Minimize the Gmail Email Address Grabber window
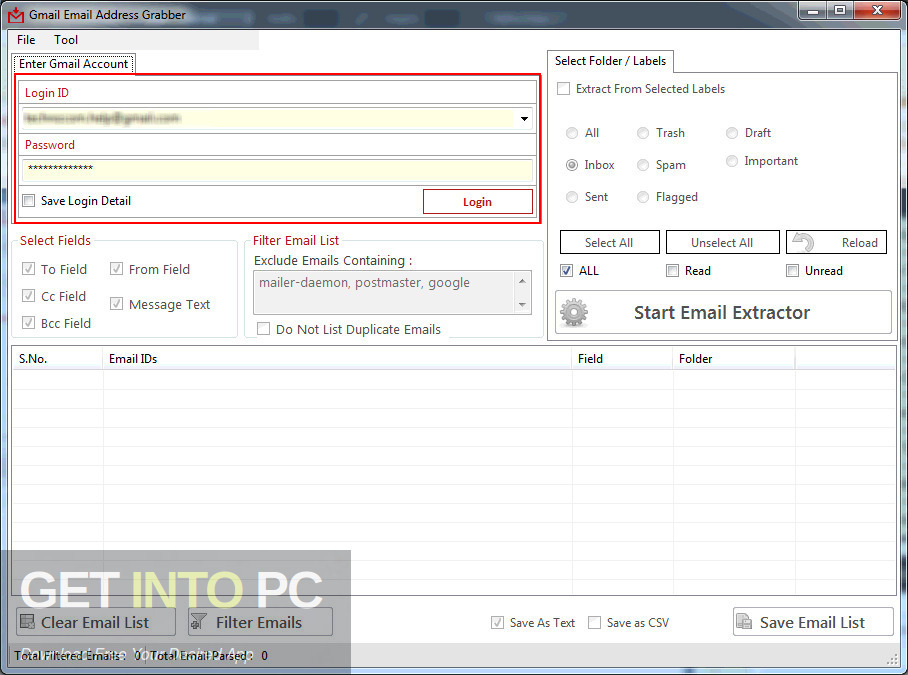Image resolution: width=908 pixels, height=675 pixels. tap(812, 10)
